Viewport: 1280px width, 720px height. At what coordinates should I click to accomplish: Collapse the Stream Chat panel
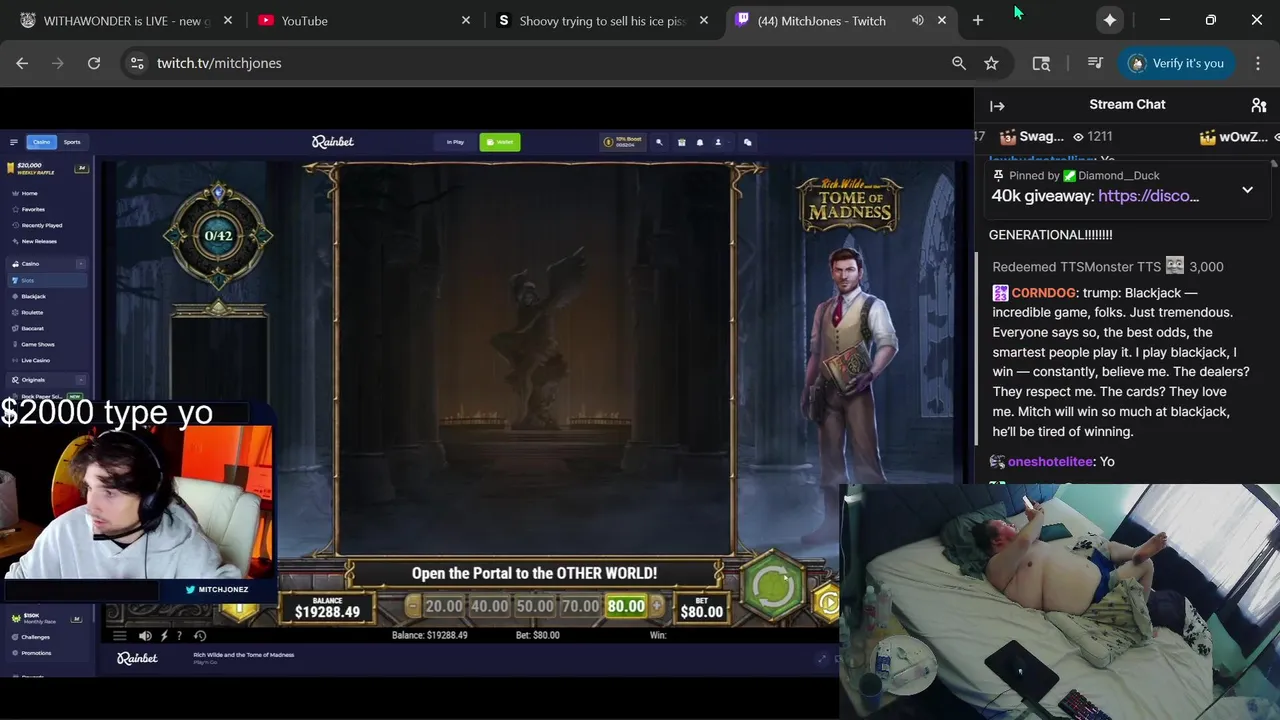[x=997, y=105]
